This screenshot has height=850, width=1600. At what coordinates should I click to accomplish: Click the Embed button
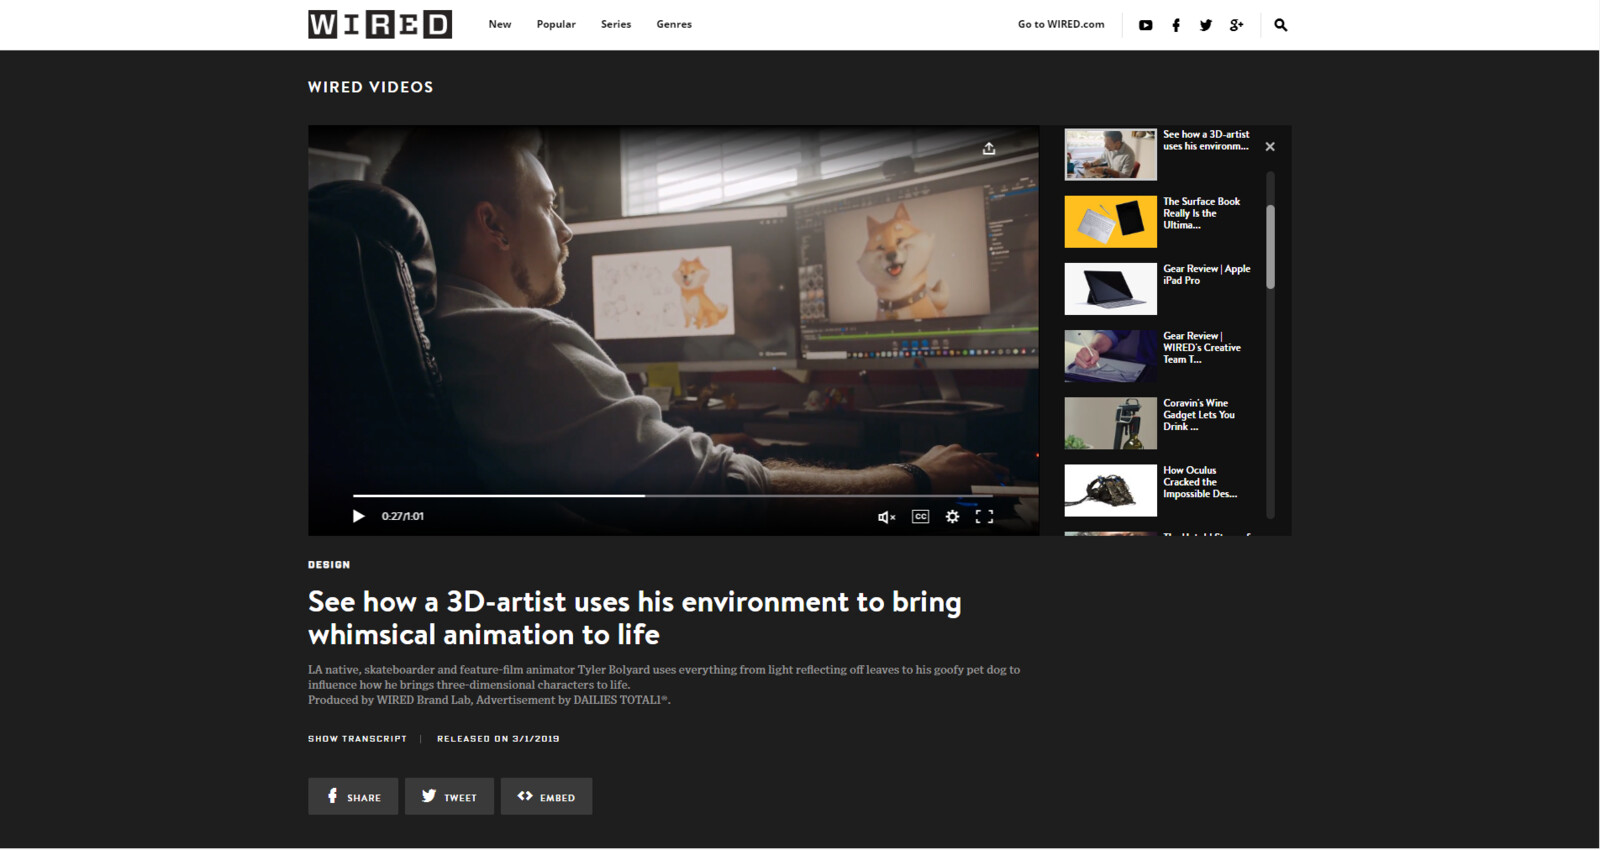[546, 797]
